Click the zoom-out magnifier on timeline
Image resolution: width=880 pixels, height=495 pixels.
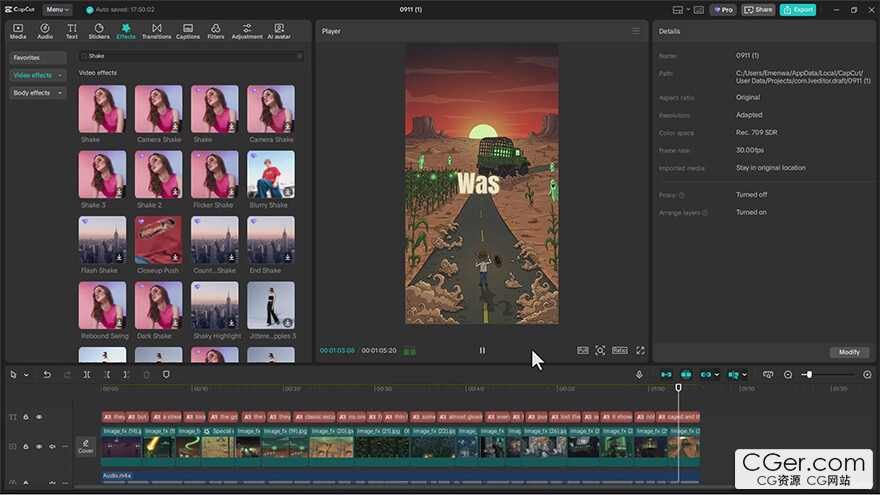pos(788,374)
